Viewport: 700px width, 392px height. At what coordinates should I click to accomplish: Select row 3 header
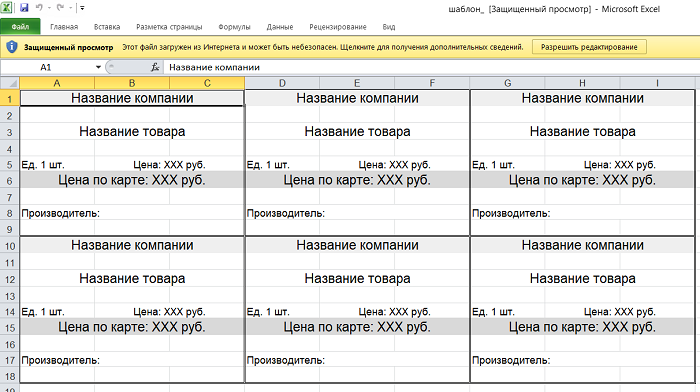(x=10, y=132)
